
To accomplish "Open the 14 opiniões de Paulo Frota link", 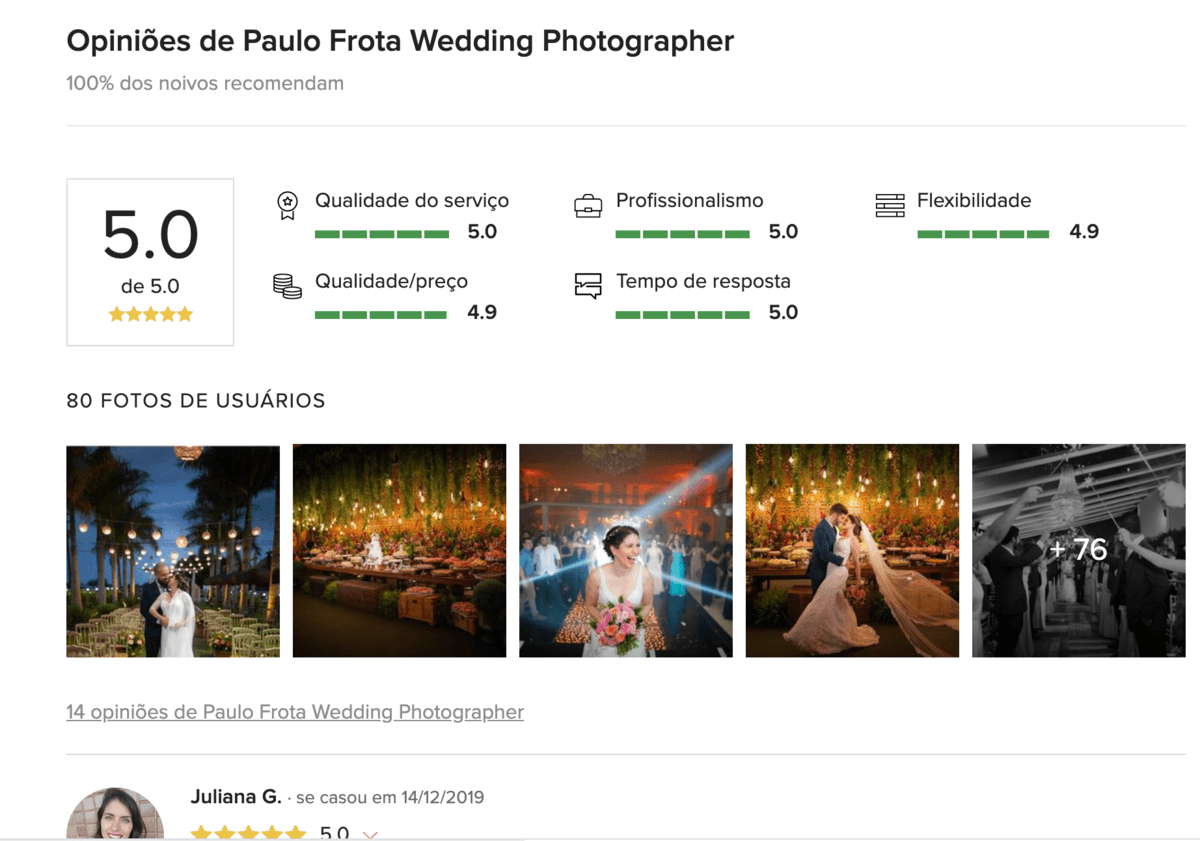I will 295,712.
